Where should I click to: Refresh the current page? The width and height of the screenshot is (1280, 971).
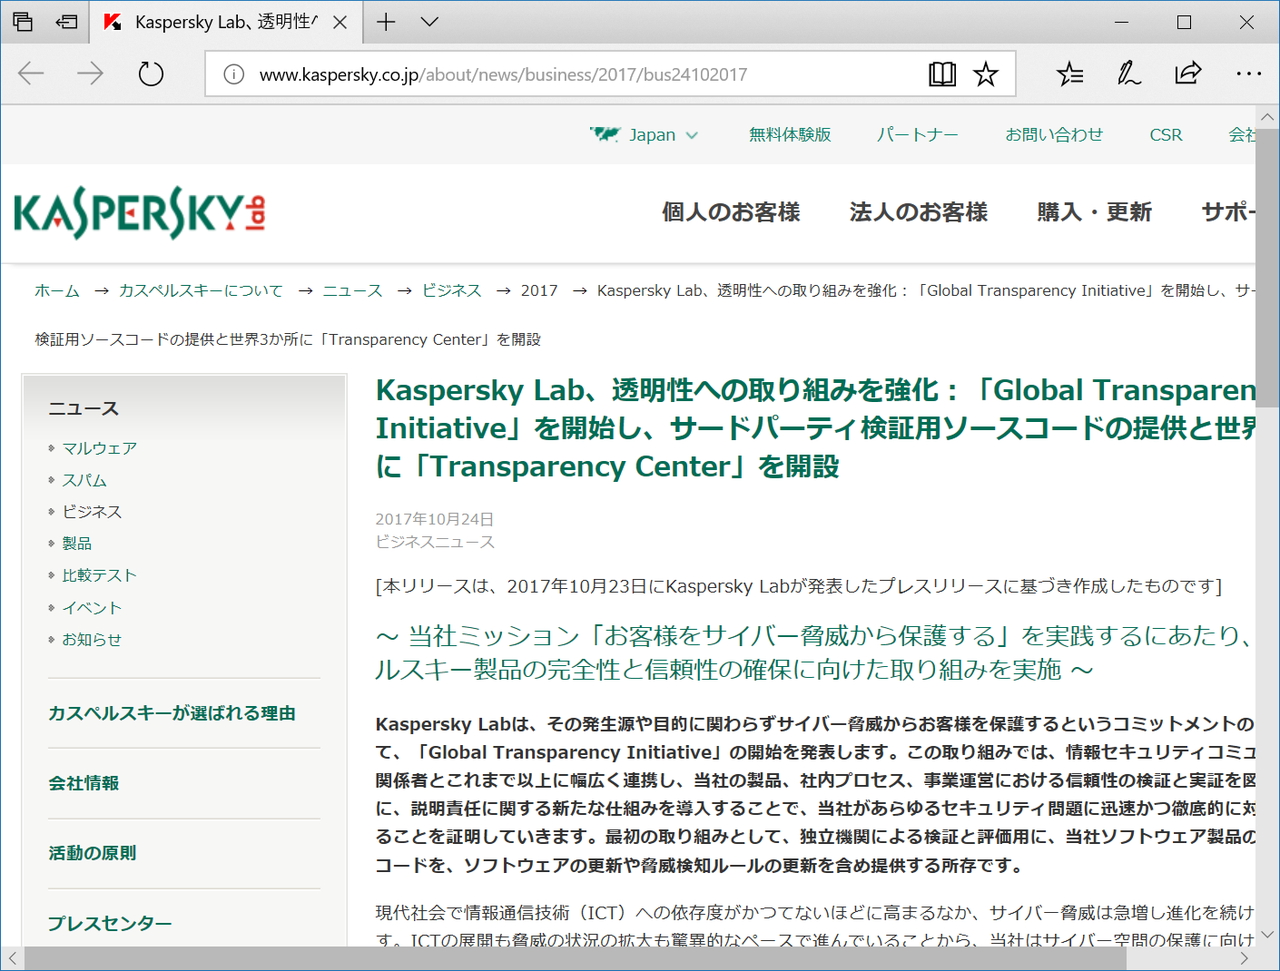point(151,74)
